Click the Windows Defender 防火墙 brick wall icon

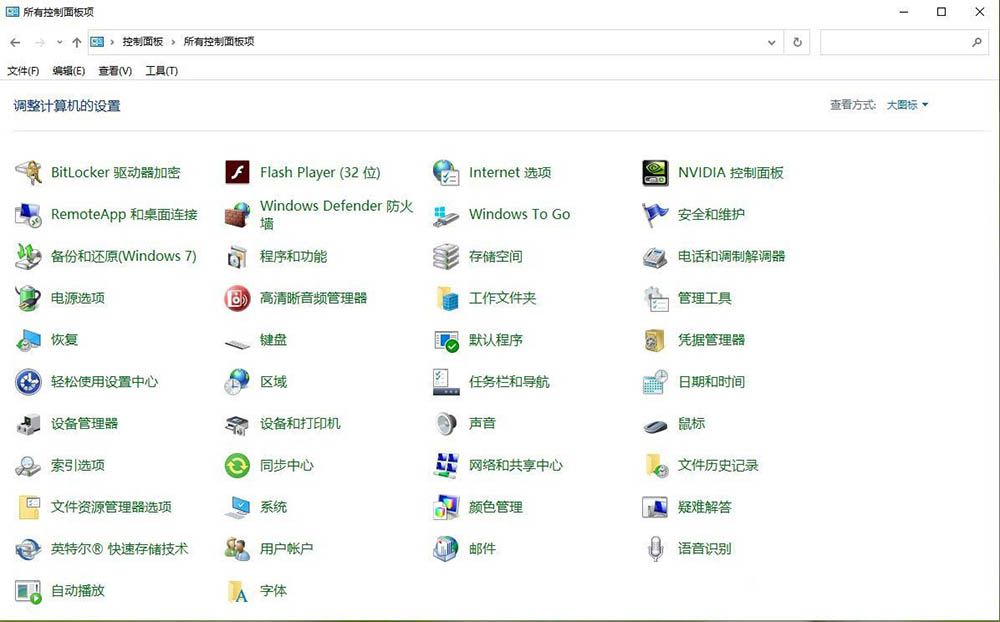pos(237,214)
